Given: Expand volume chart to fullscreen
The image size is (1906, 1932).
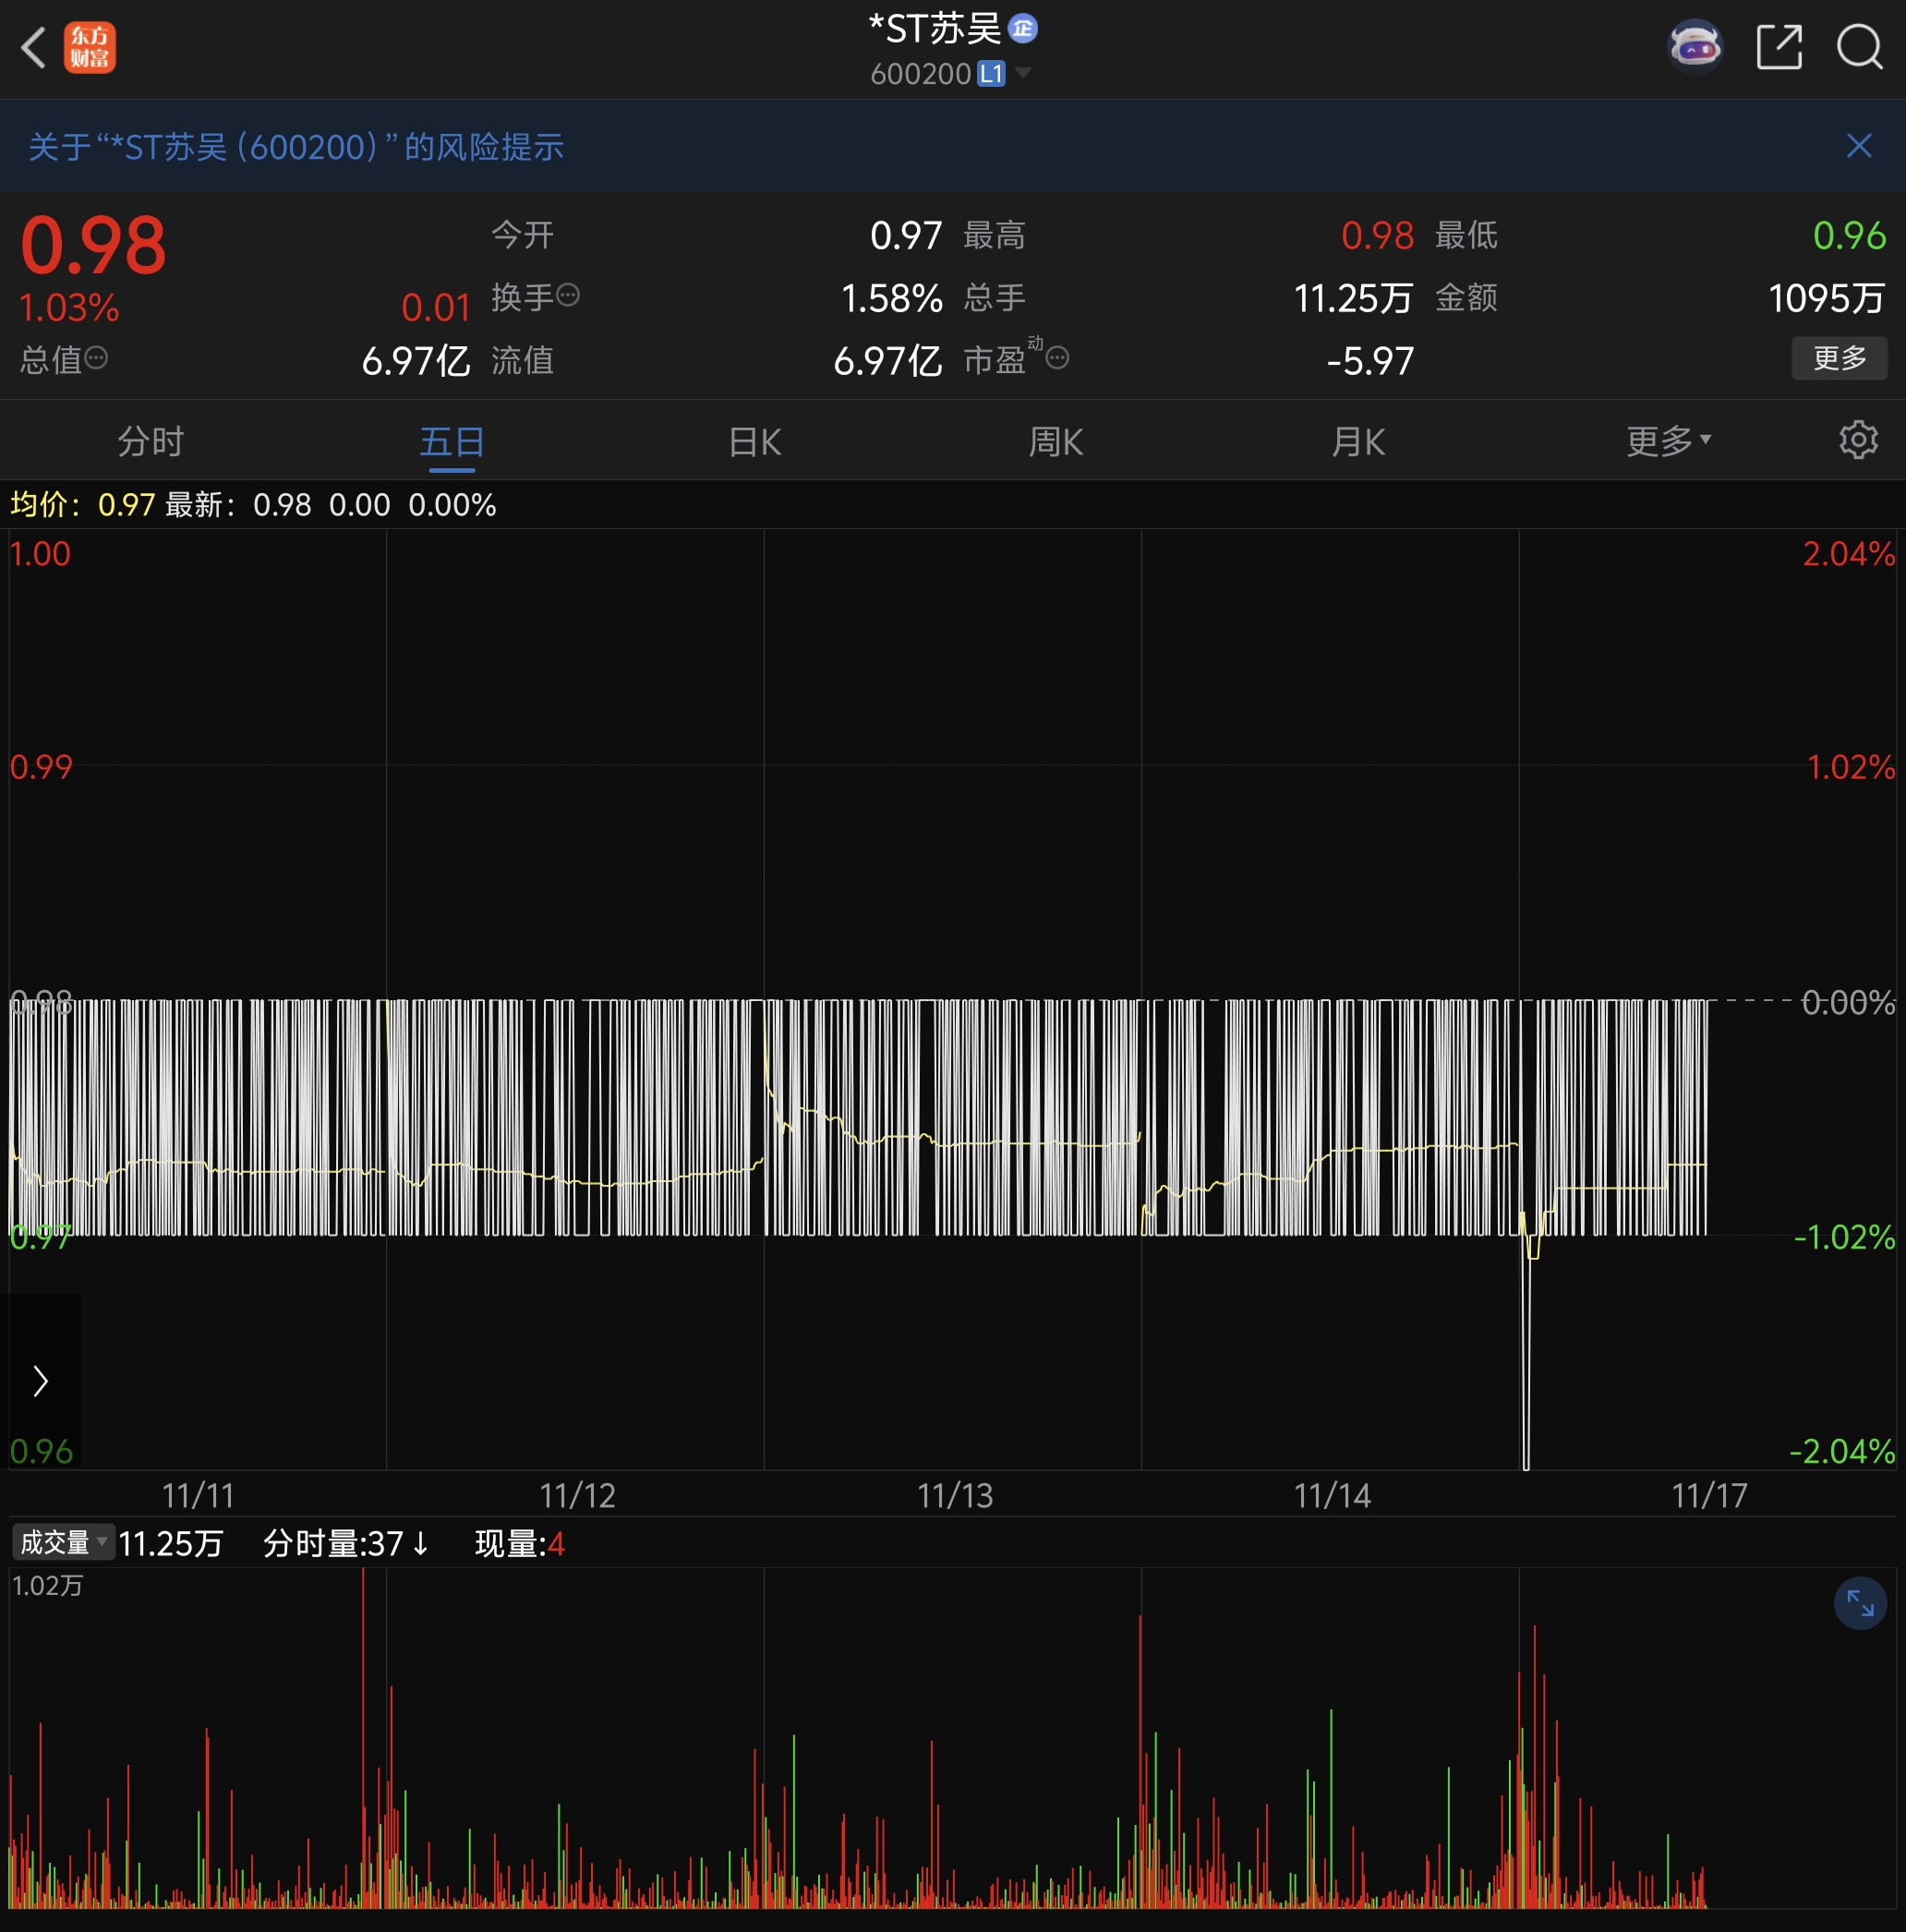Looking at the screenshot, I should pos(1859,1604).
